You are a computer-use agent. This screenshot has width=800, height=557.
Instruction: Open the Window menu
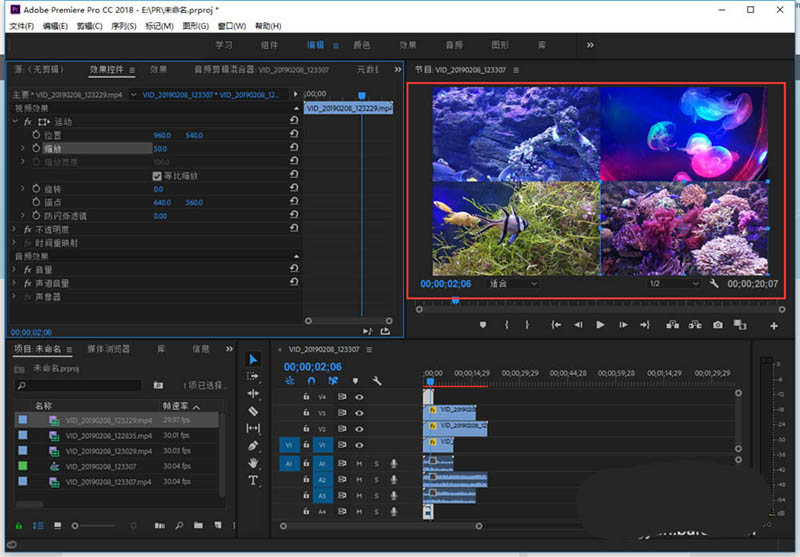232,26
